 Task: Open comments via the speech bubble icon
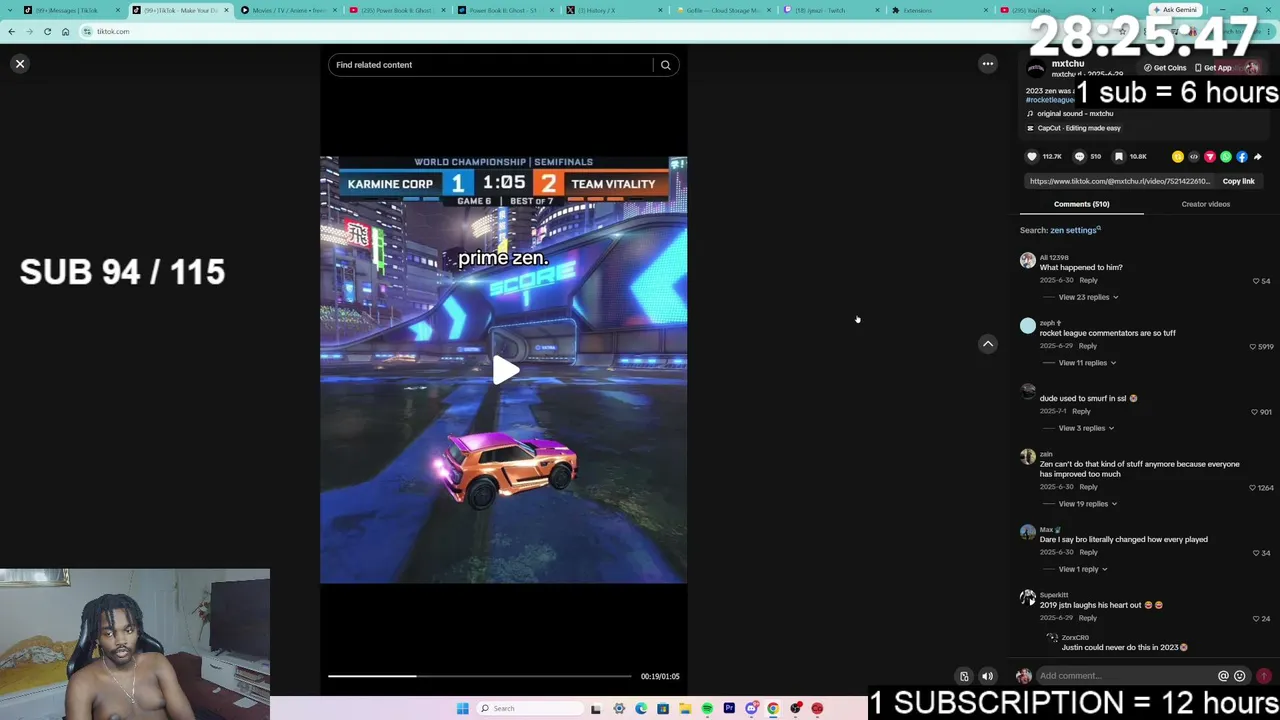[1079, 157]
